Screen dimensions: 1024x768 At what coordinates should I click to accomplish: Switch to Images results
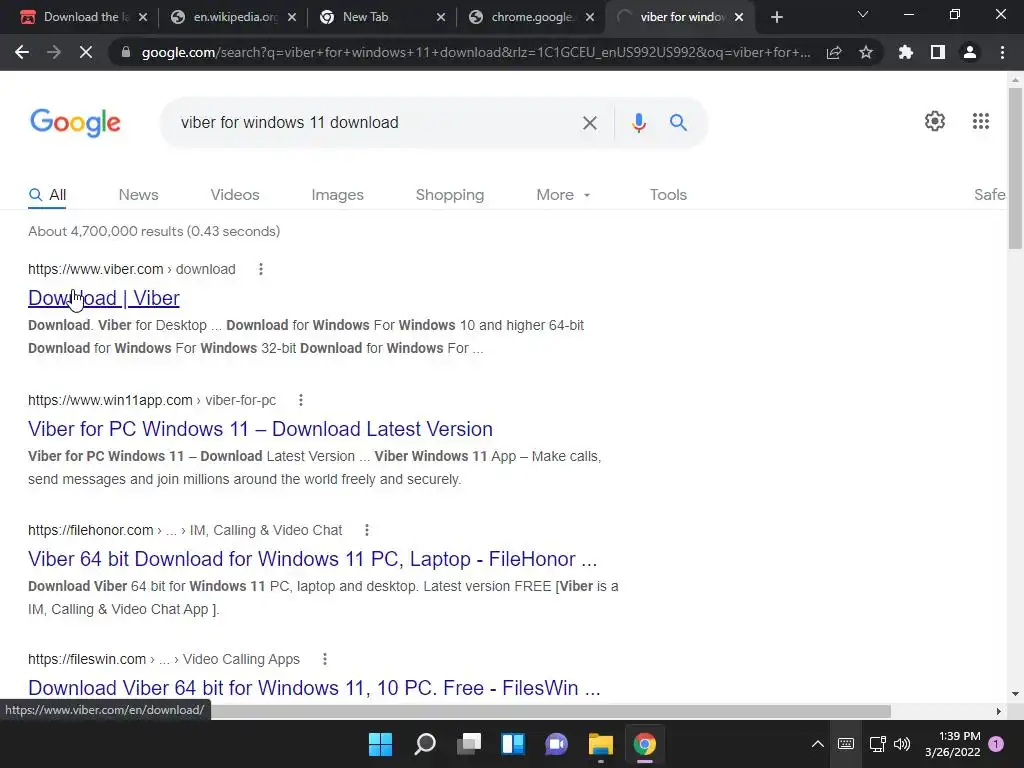pyautogui.click(x=338, y=195)
